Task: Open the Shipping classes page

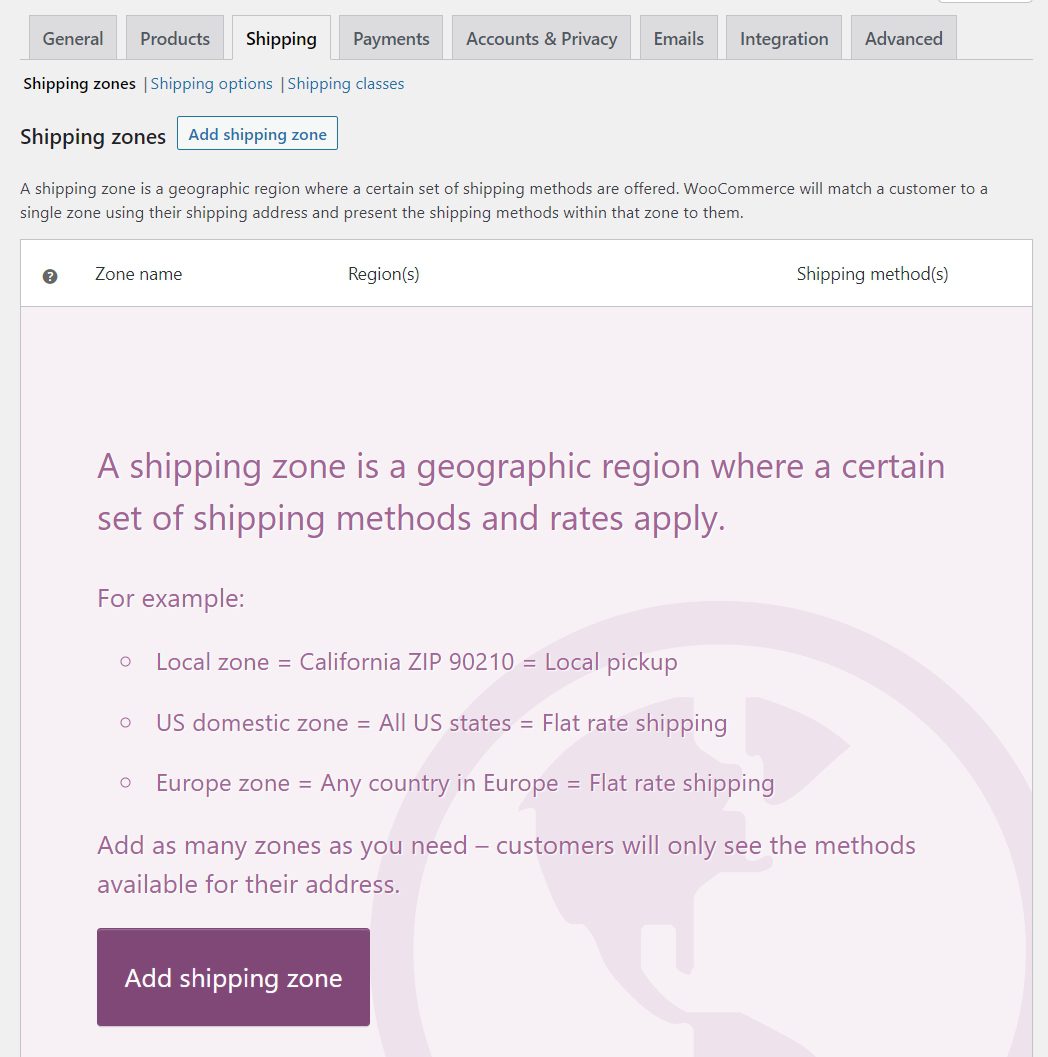Action: coord(345,84)
